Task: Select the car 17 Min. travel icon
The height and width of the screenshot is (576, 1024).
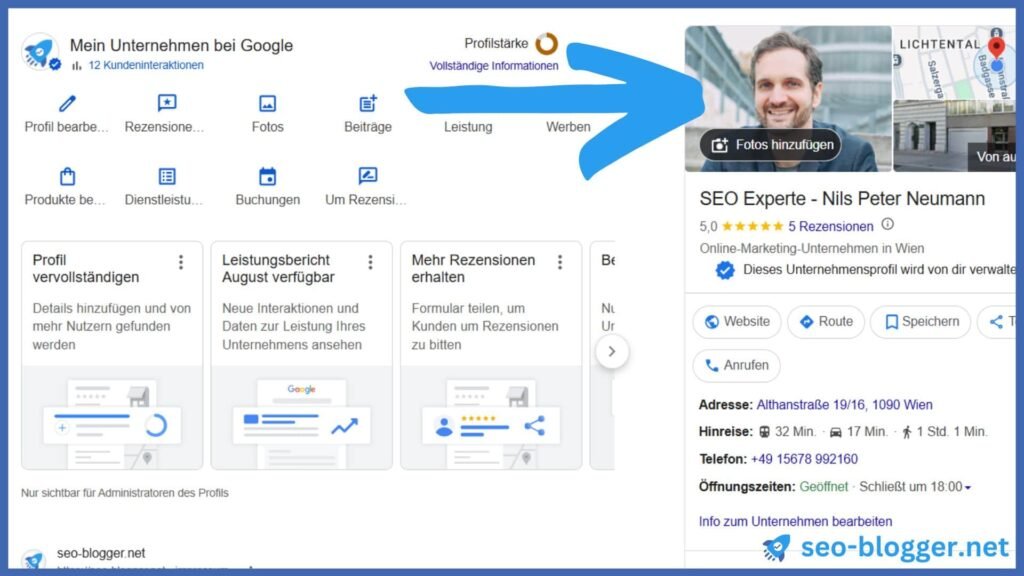Action: pyautogui.click(x=835, y=432)
